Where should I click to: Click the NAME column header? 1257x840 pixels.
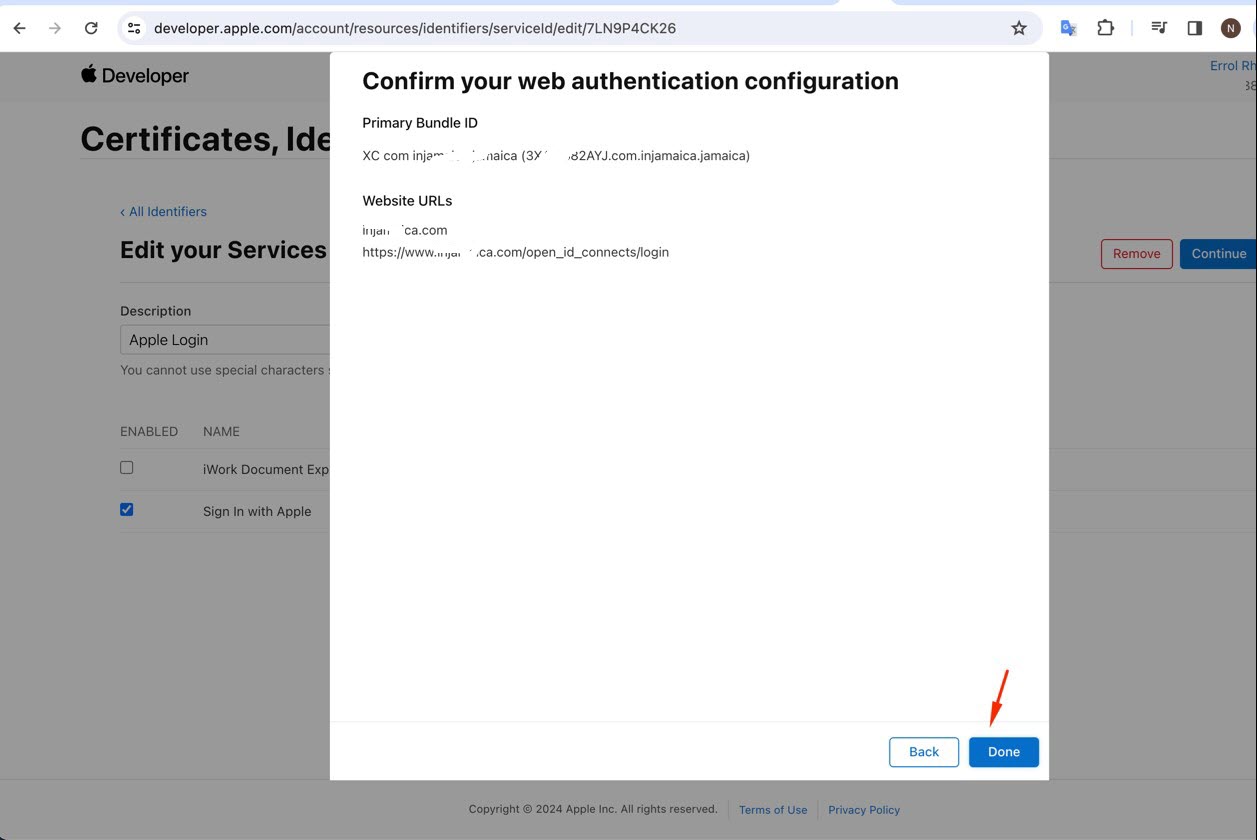click(221, 432)
